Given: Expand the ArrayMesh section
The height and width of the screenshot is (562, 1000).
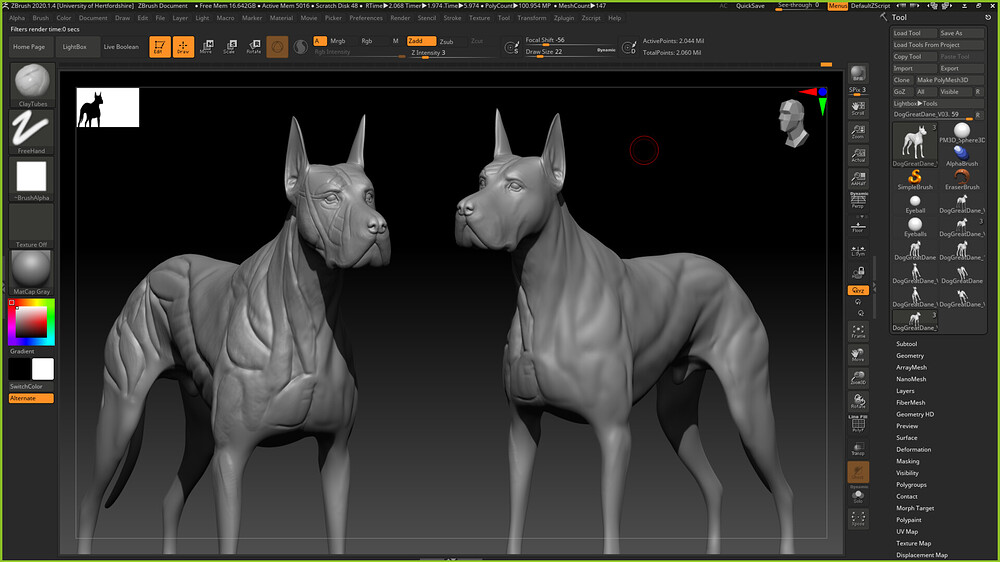Looking at the screenshot, I should (911, 367).
